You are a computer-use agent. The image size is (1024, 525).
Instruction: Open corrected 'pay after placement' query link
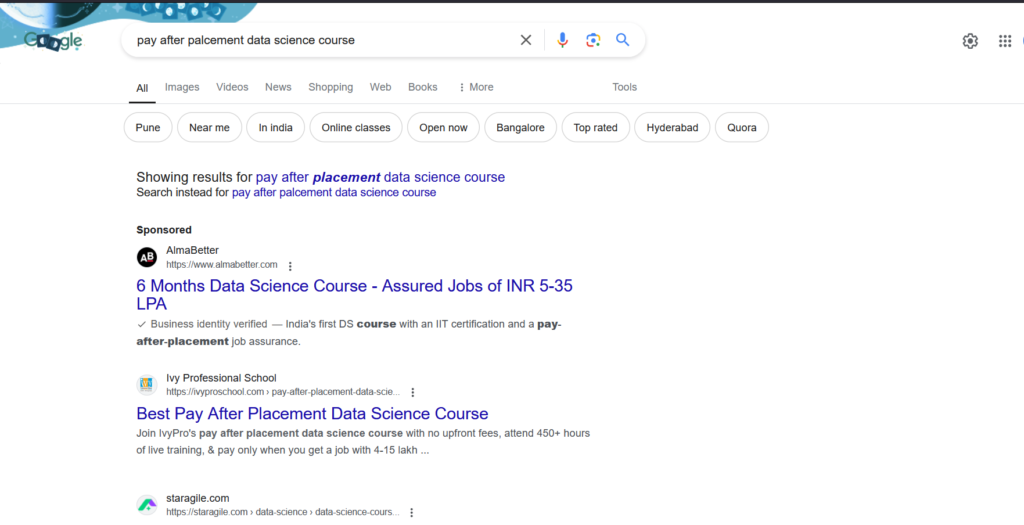click(380, 177)
